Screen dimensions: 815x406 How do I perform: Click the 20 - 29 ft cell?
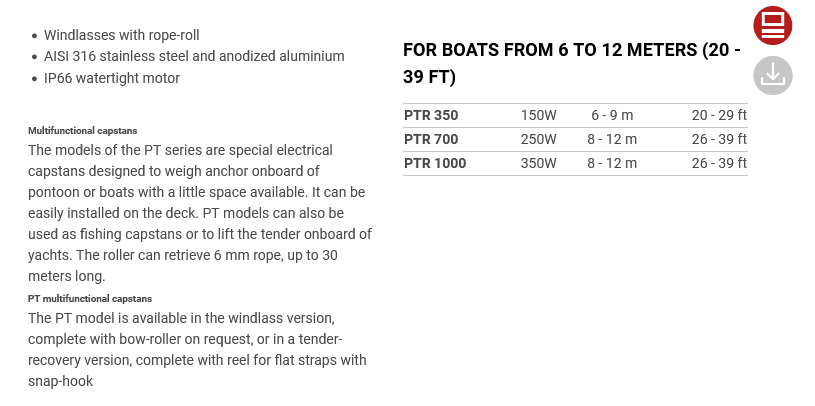coord(719,115)
